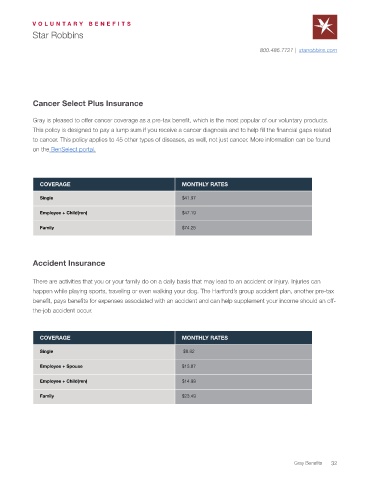
Task: Select Employee + Child(ren) cancer coverage row
Action: [172, 213]
